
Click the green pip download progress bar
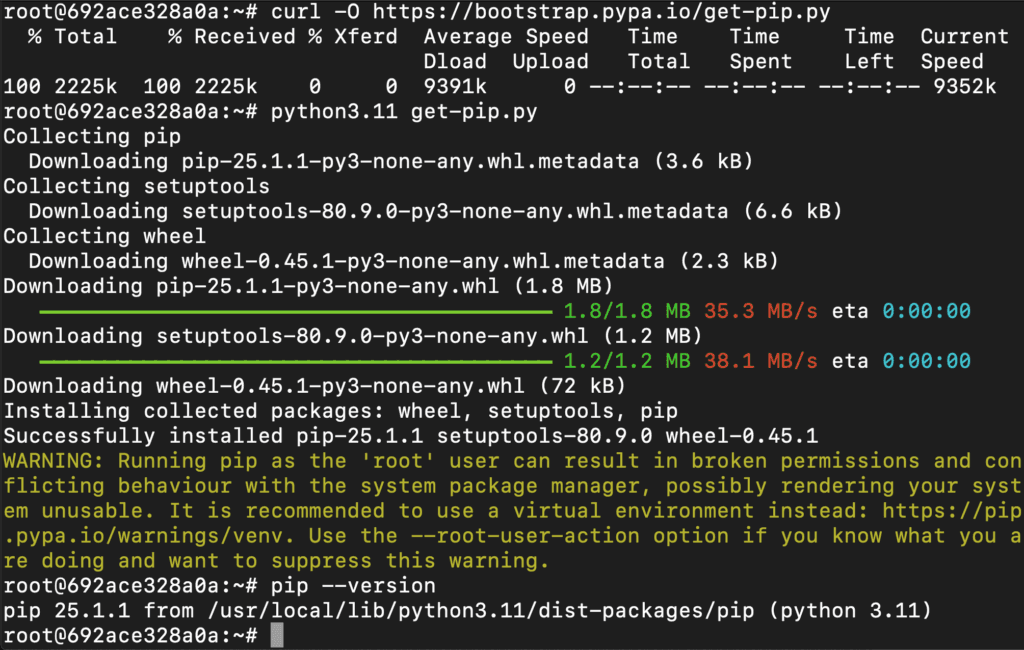(296, 312)
